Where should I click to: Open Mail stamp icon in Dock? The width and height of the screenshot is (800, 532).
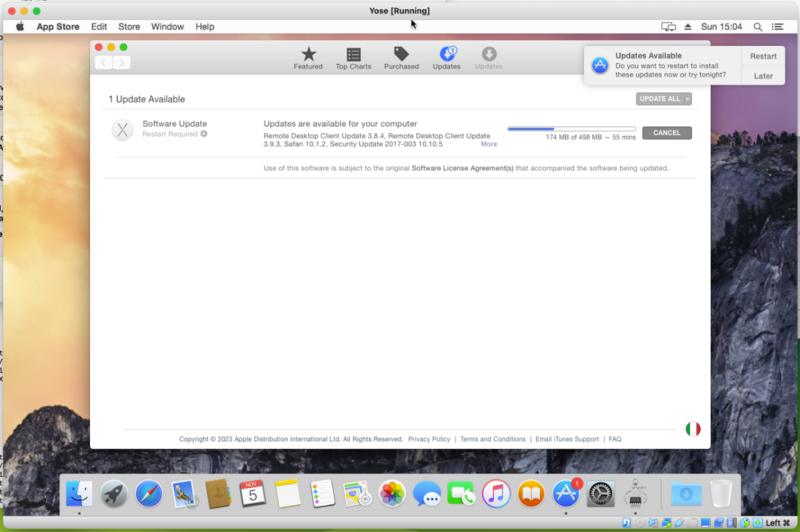pos(183,494)
